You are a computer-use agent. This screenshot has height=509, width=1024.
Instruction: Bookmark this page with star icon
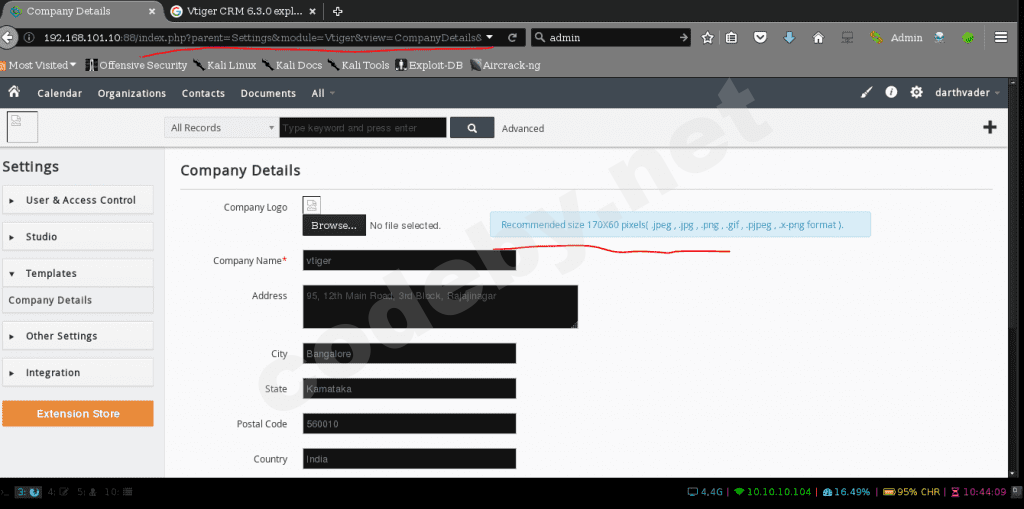pyautogui.click(x=707, y=38)
